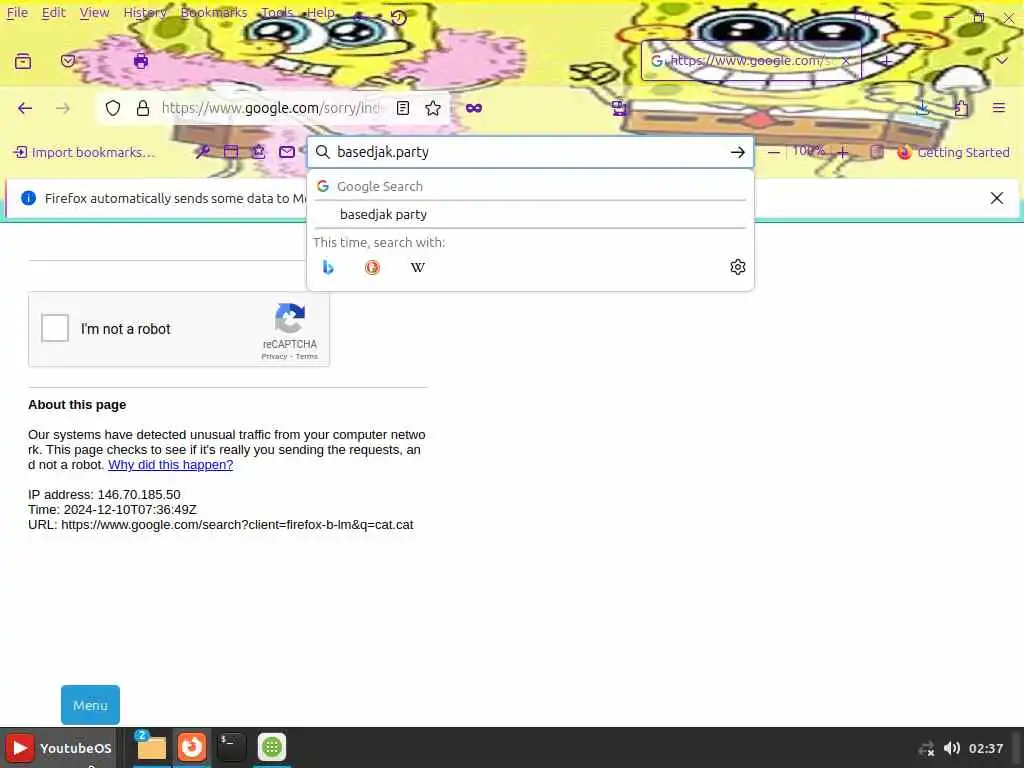Bookmark this page with the star

pyautogui.click(x=432, y=108)
